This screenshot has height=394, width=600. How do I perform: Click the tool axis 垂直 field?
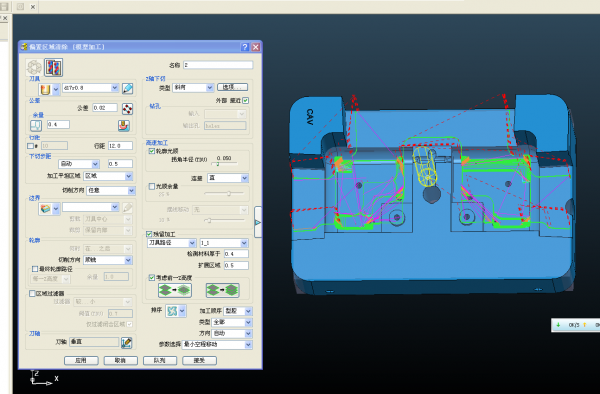94,342
